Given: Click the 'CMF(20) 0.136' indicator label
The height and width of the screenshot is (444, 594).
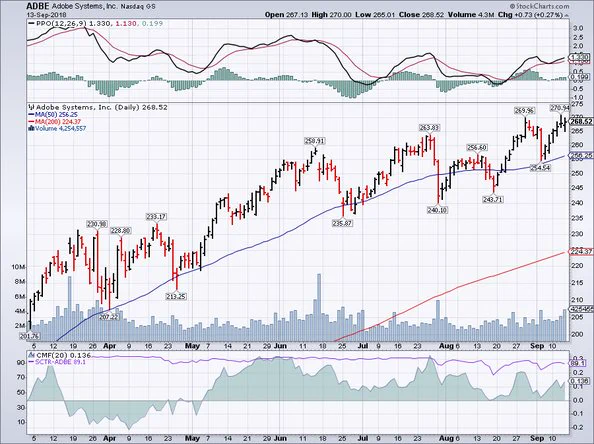Looking at the screenshot, I should click(x=63, y=355).
